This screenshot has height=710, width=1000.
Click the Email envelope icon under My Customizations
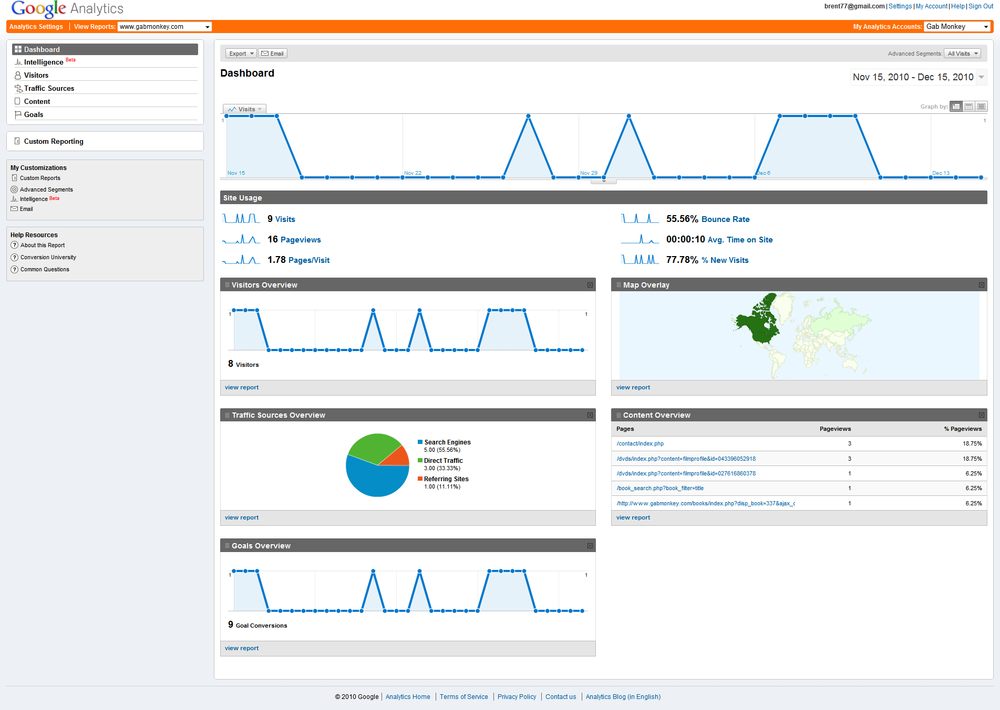coord(14,209)
